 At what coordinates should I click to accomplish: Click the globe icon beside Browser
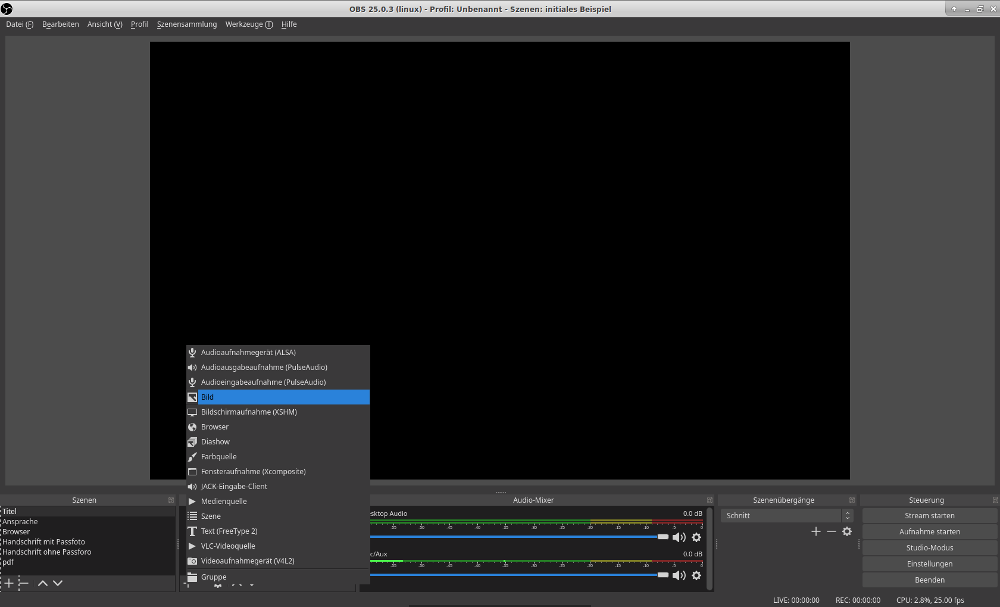click(x=192, y=427)
